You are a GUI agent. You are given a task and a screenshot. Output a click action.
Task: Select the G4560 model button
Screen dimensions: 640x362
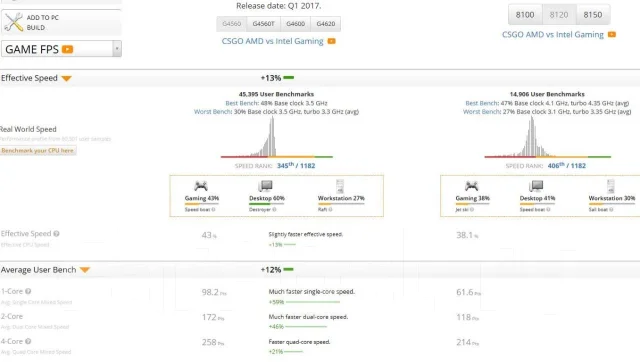tap(231, 24)
